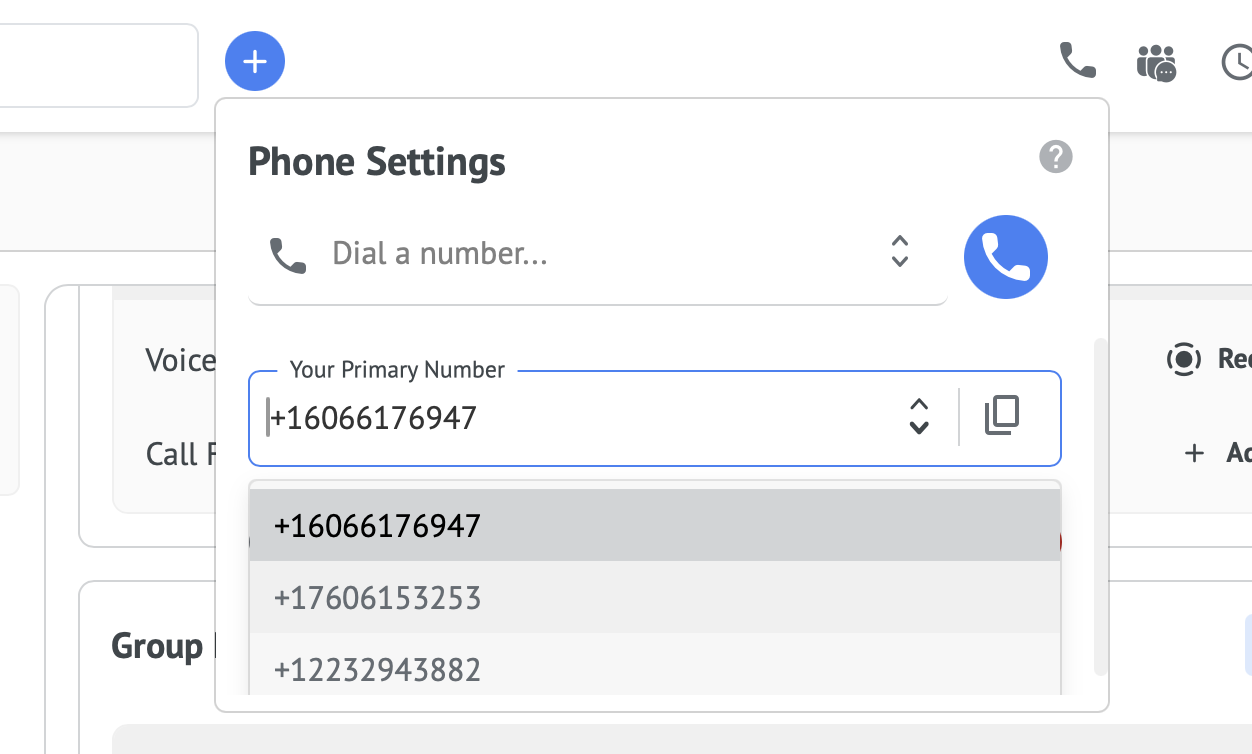Click the clock history icon
The height and width of the screenshot is (754, 1252).
pos(1238,62)
